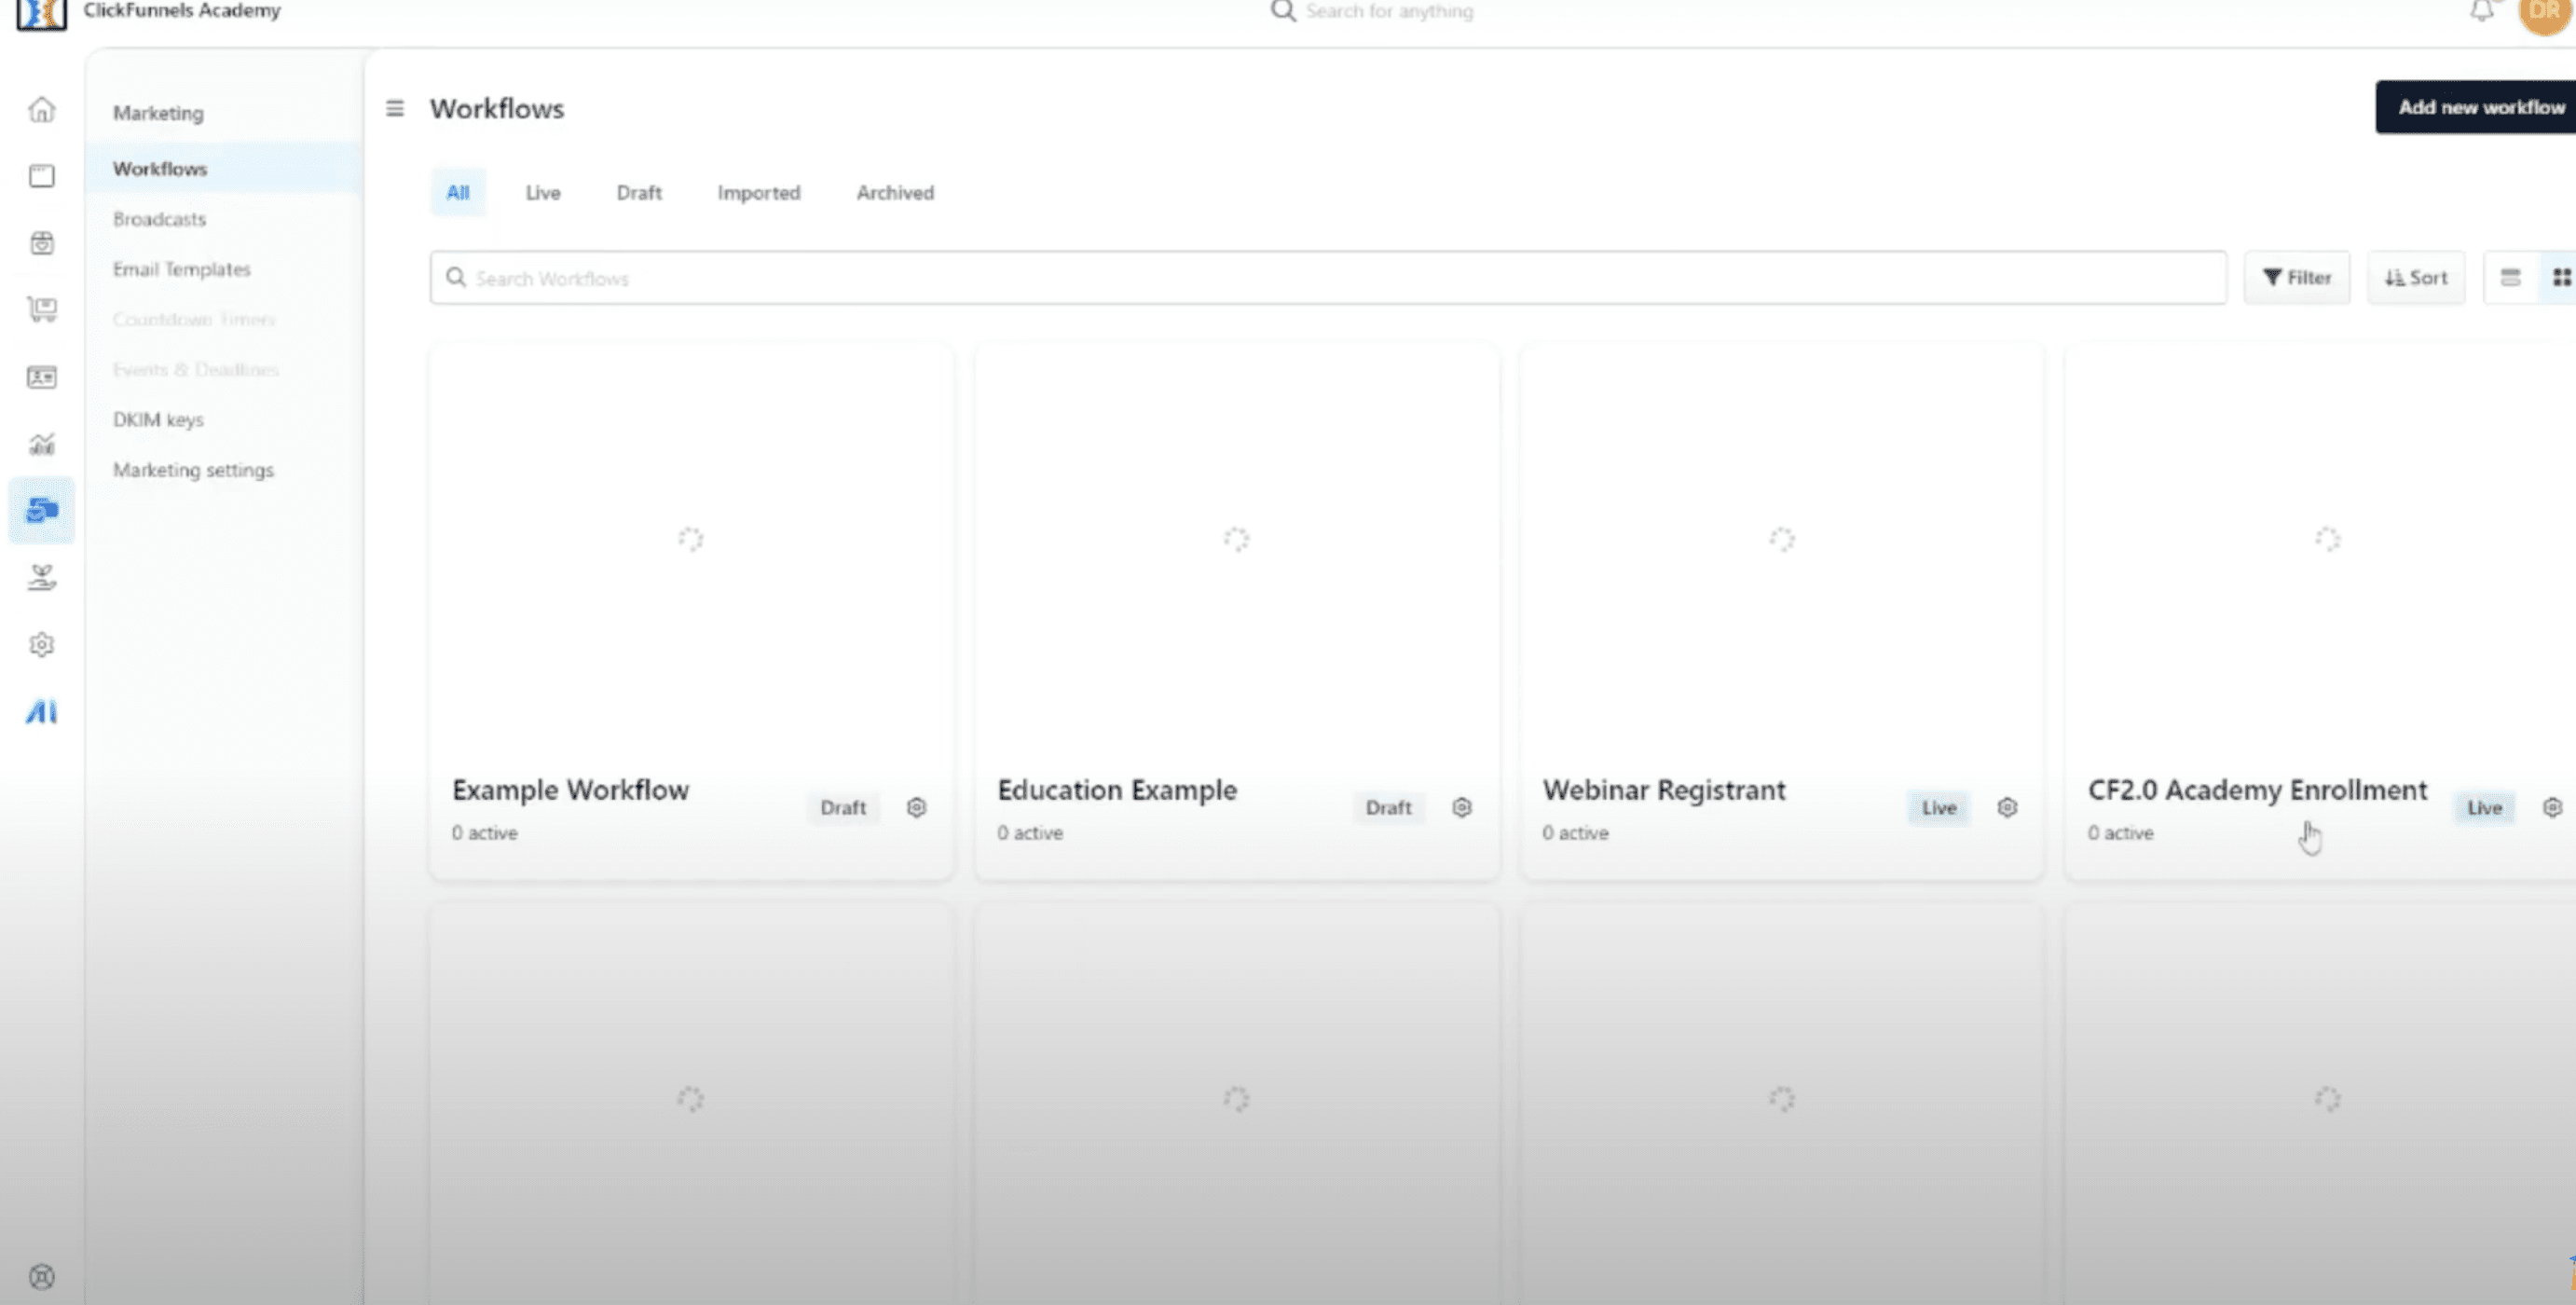Switch to list view layout
Viewport: 2576px width, 1305px height.
click(2511, 277)
